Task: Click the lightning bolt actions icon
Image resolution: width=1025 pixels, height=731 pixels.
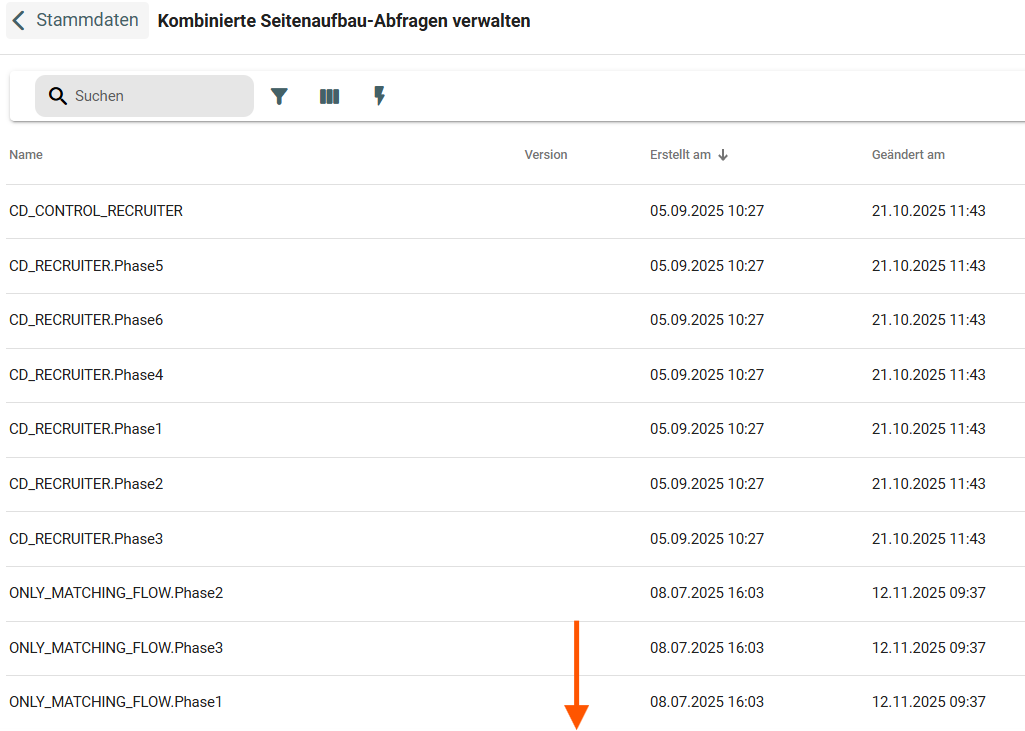Action: [379, 96]
